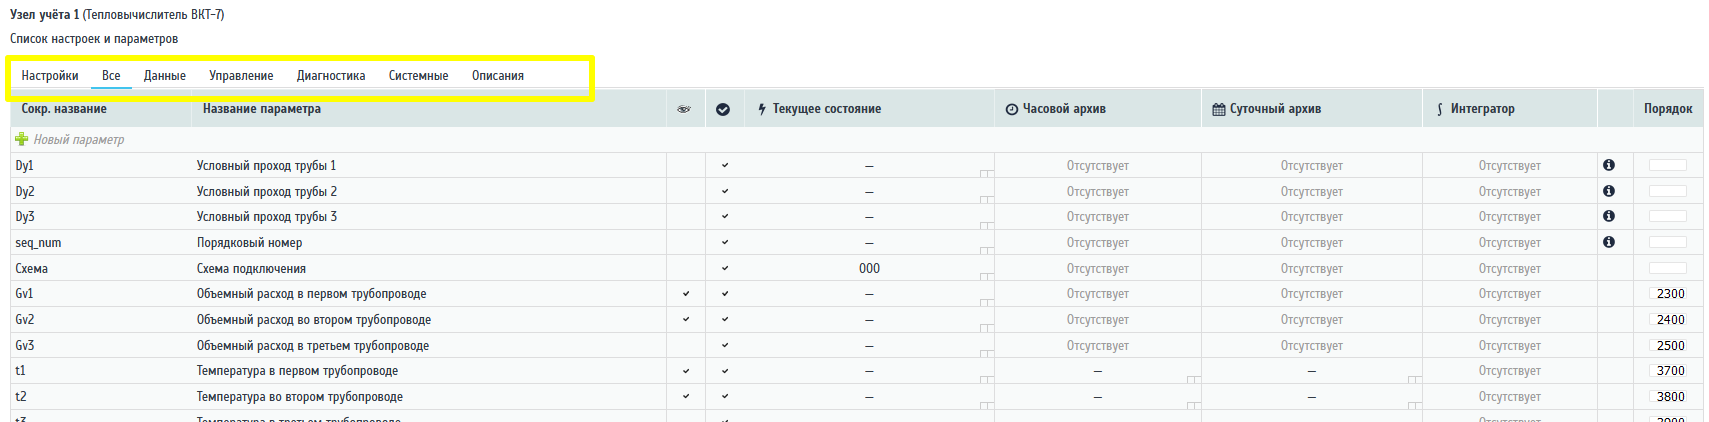The image size is (1709, 422).
Task: Click the Порядок column header
Action: pos(1667,109)
